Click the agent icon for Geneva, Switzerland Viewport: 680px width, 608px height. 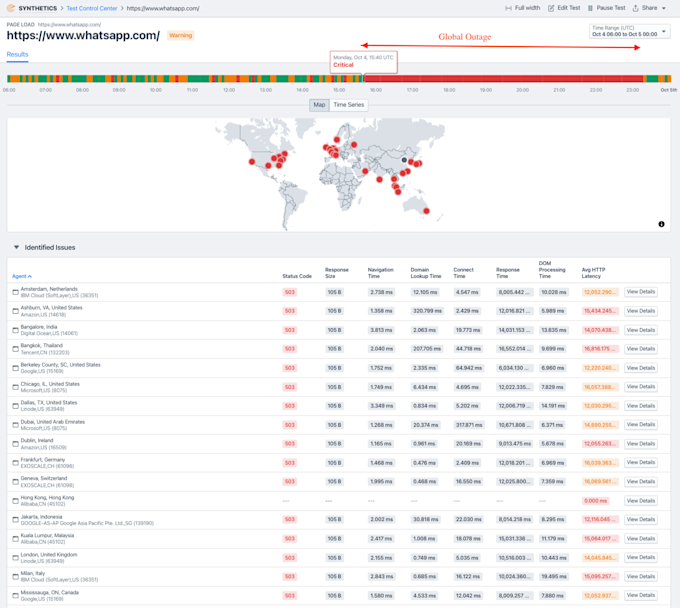coord(15,481)
